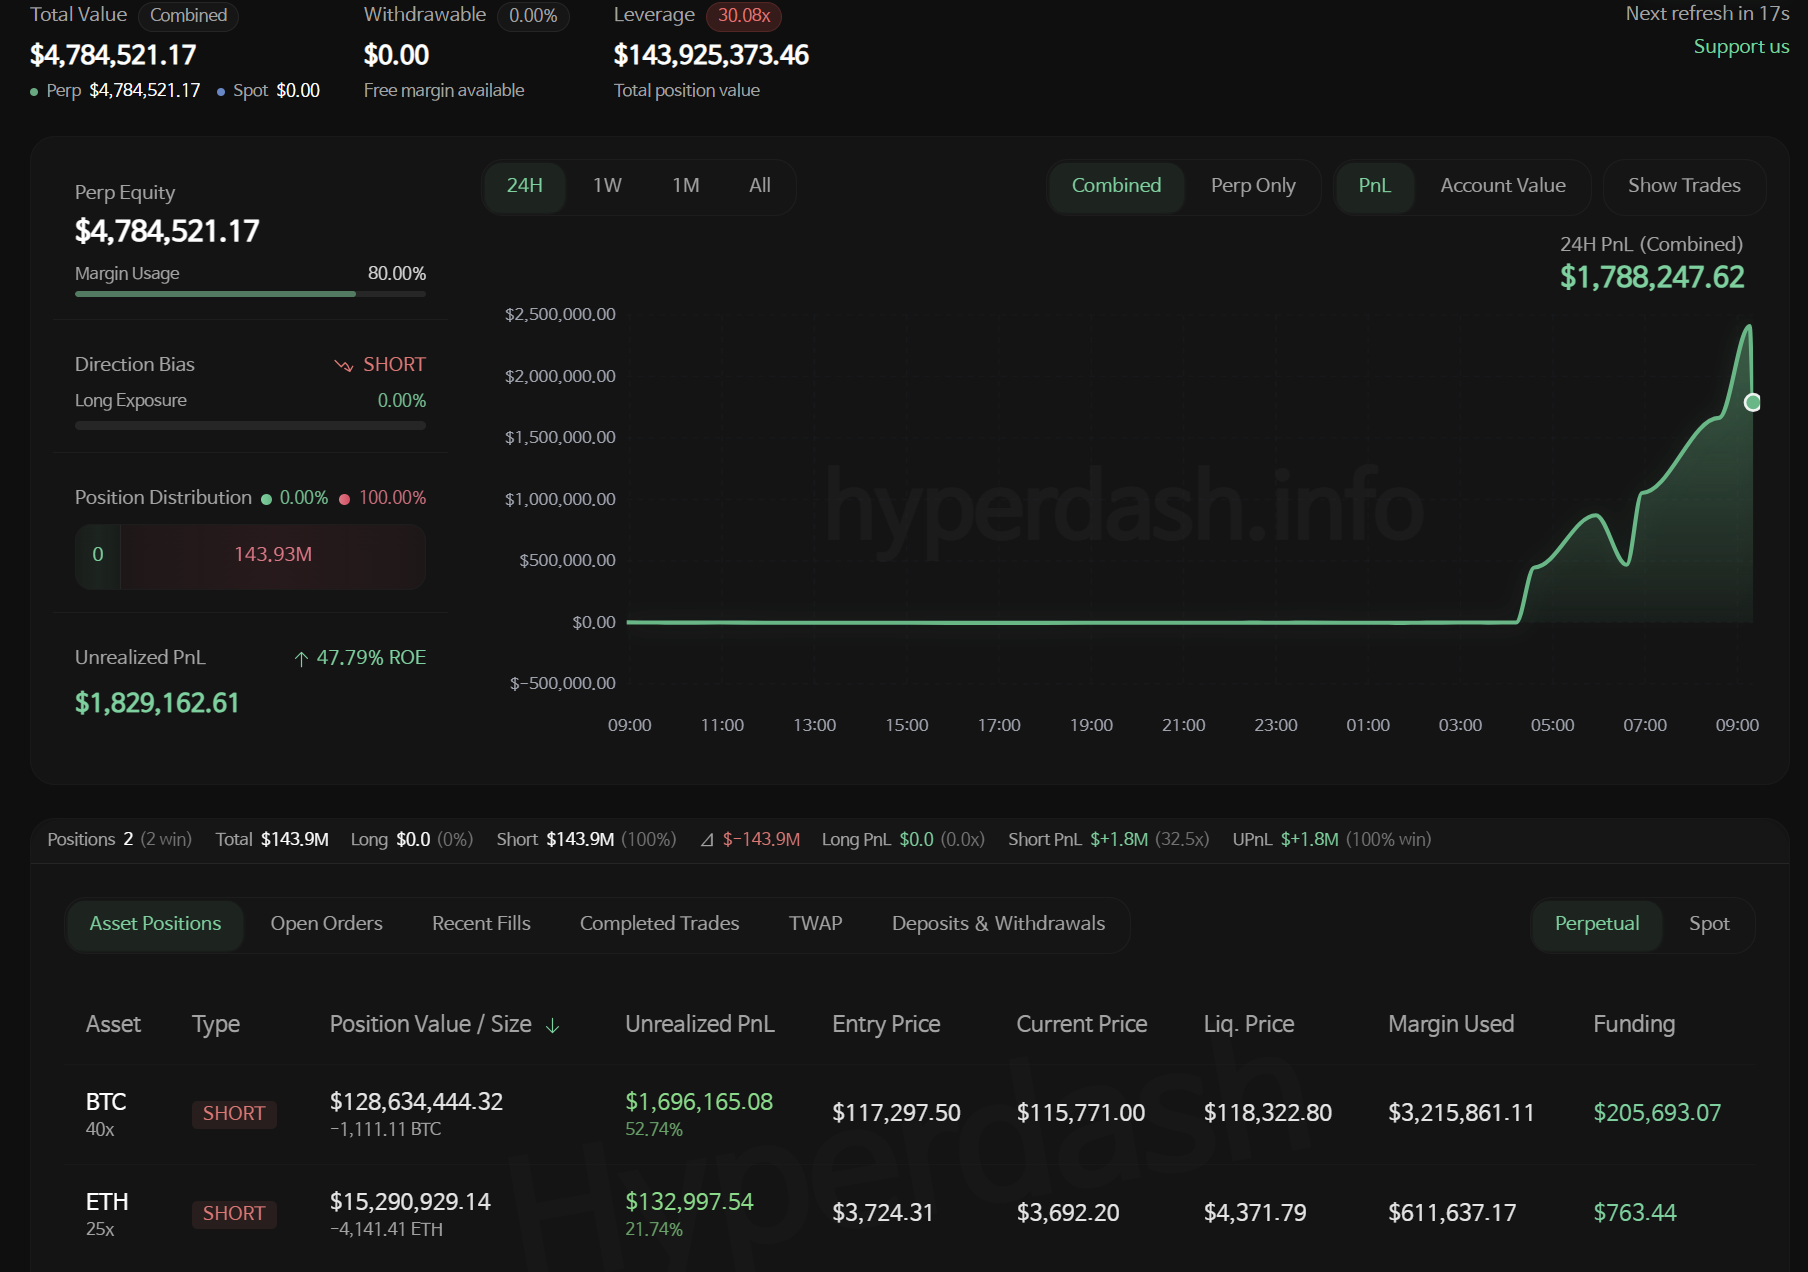Screen dimensions: 1808x1272
Task: Select the Asset Positions tab
Action: point(155,924)
